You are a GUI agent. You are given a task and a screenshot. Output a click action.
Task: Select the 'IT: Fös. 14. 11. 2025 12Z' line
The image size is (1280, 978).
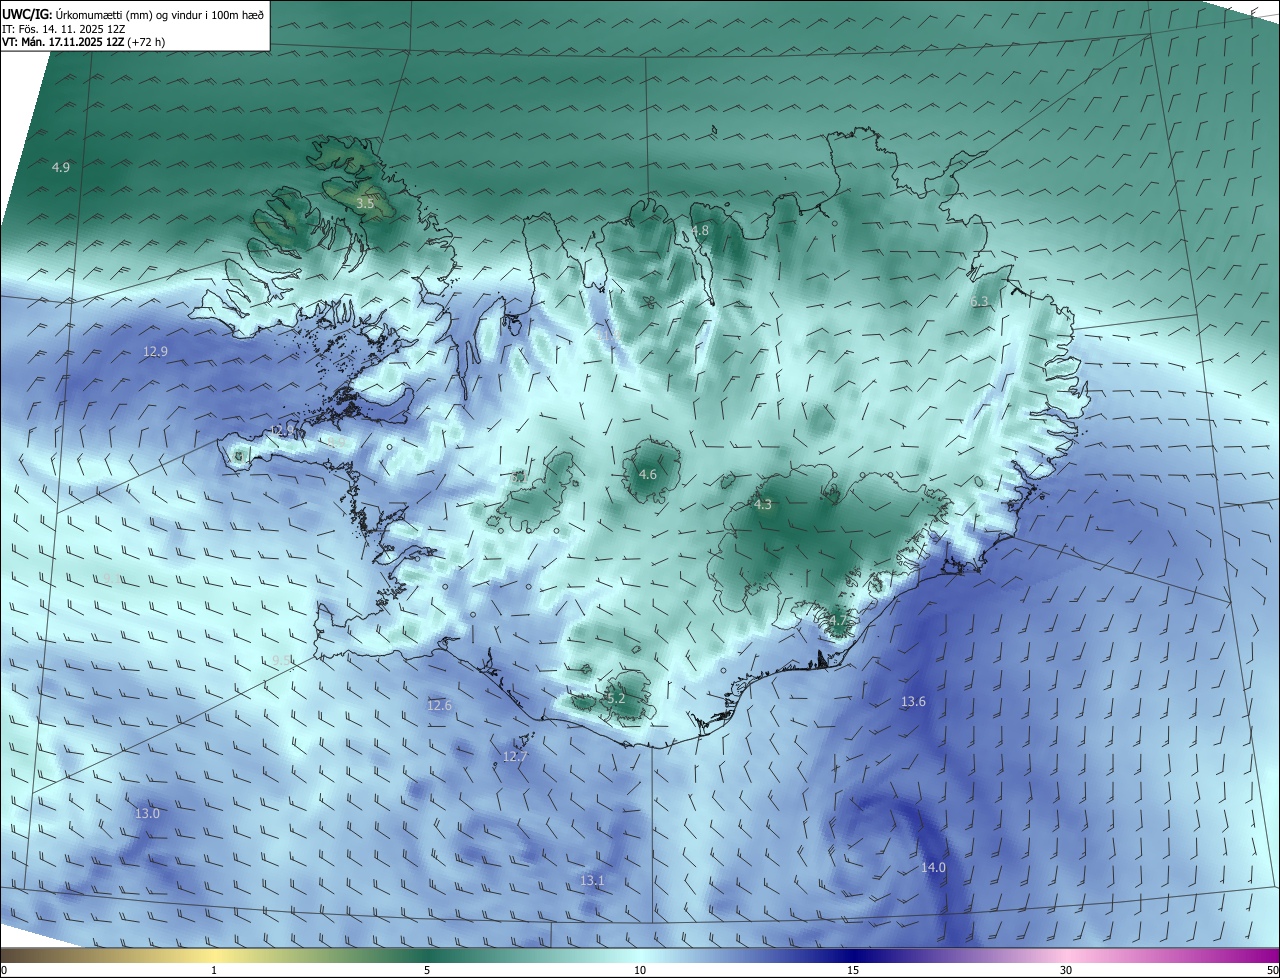click(64, 29)
